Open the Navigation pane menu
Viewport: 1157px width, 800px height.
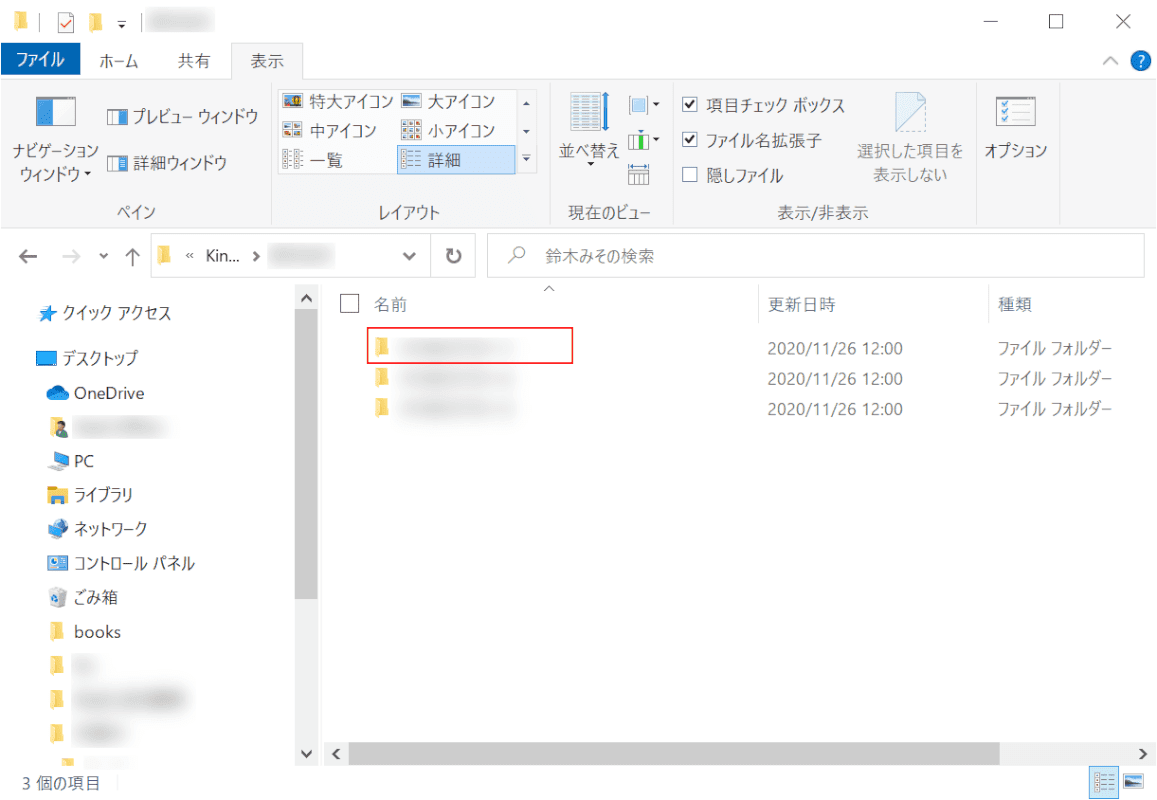(x=55, y=139)
